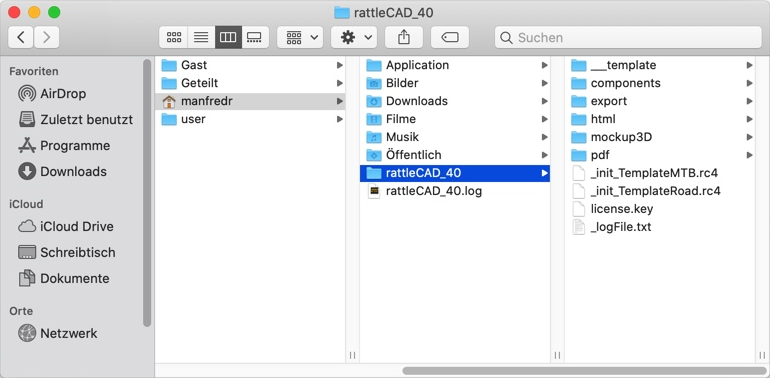Expand the Application folder arrow
This screenshot has height=378, width=770.
click(x=545, y=65)
